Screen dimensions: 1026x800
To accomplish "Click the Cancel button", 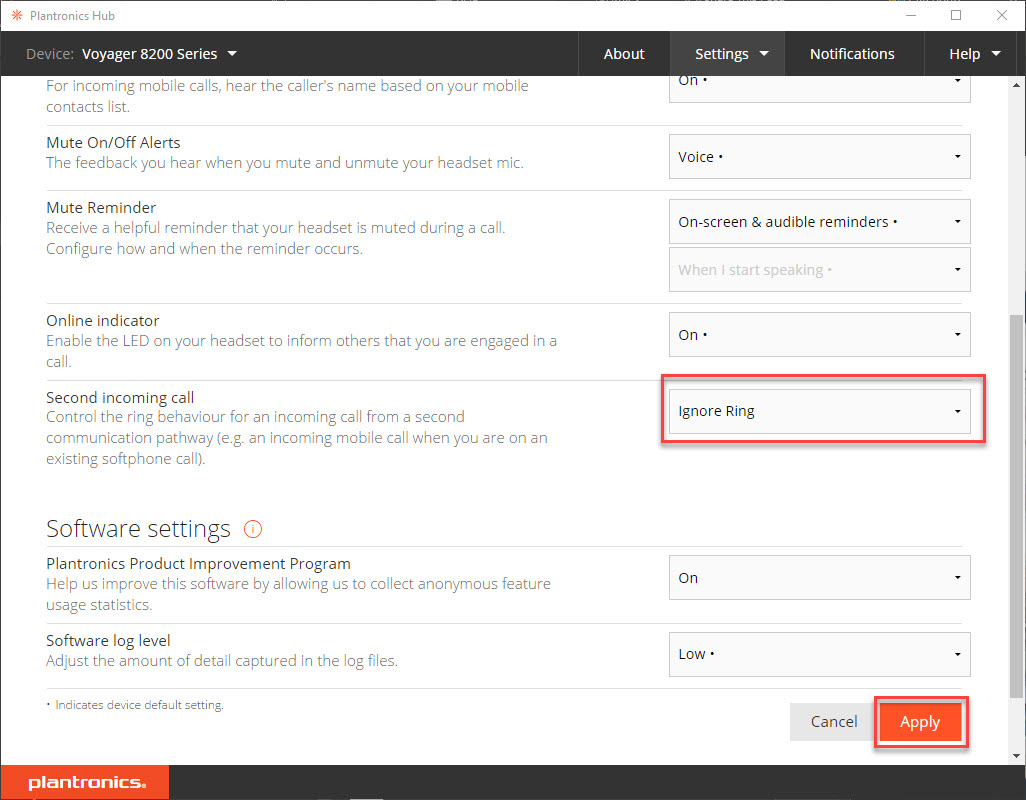I will (833, 722).
